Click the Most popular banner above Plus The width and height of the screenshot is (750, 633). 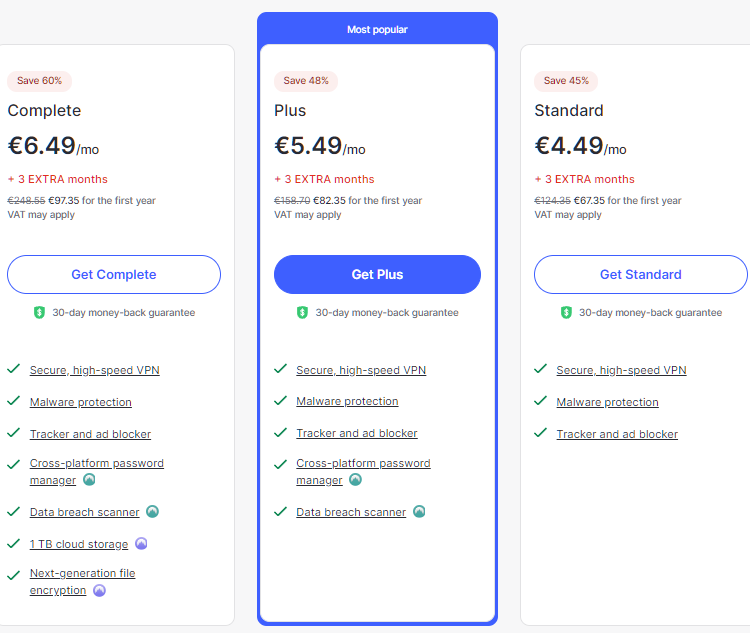(377, 29)
